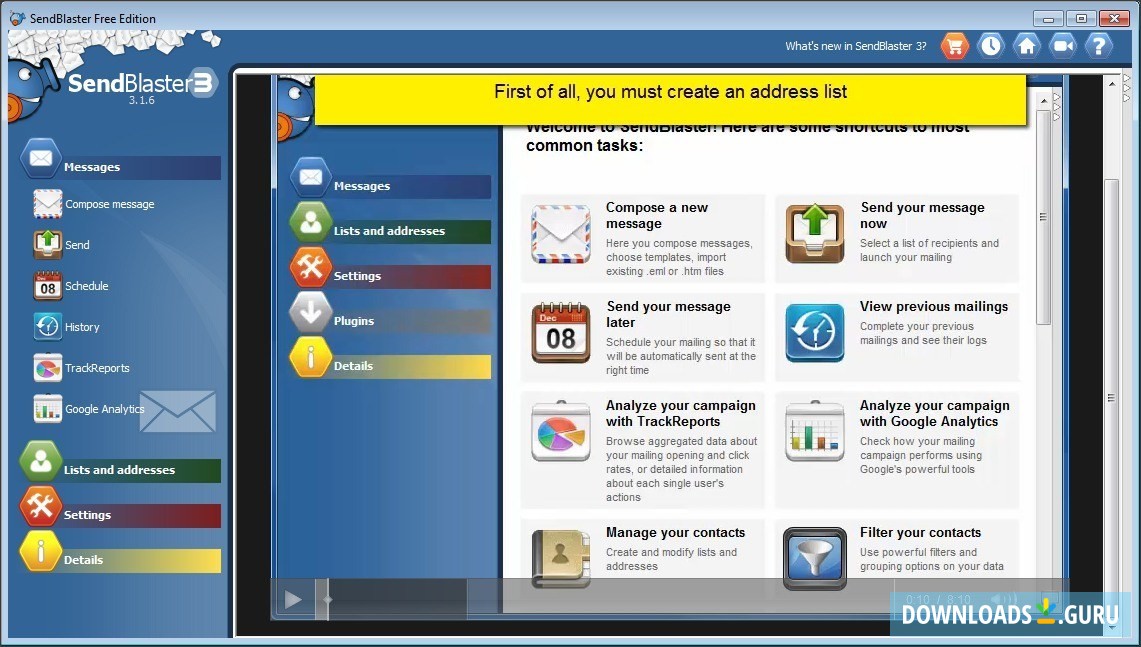Click the Compose message envelope icon in sidebar
The image size is (1141, 647).
(x=47, y=204)
